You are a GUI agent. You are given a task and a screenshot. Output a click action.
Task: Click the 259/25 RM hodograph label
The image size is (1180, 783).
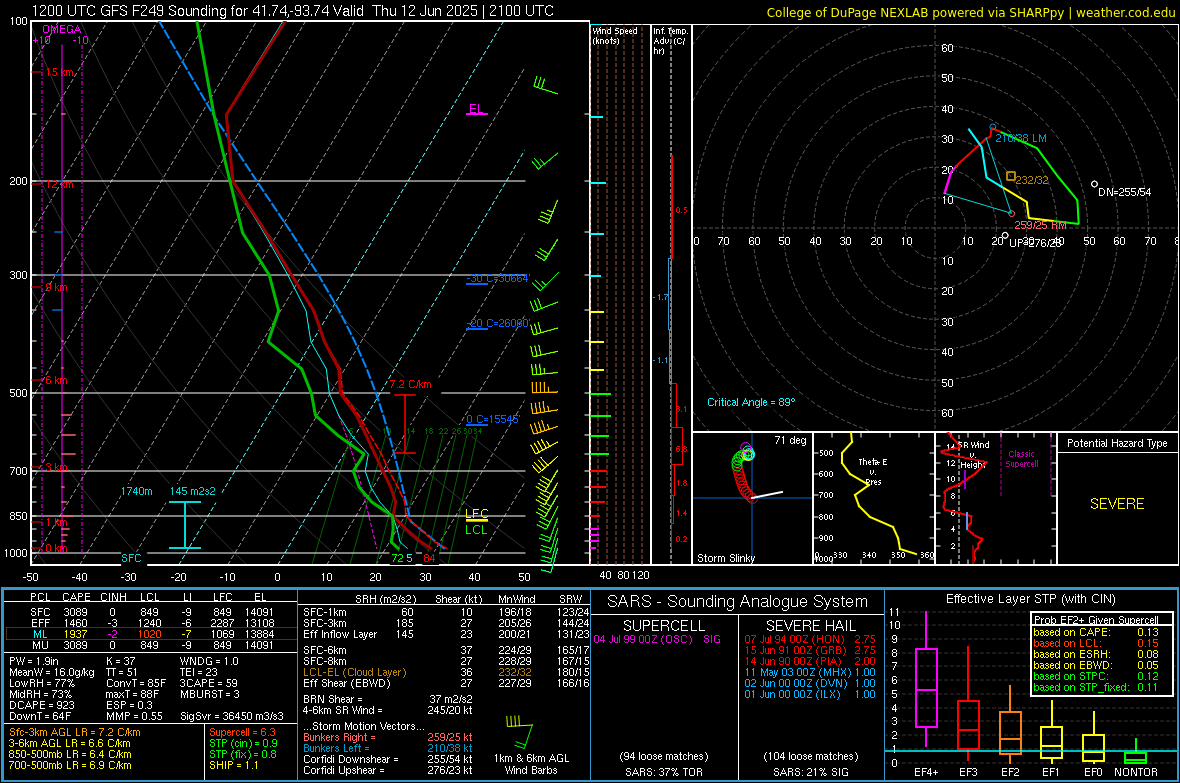(x=1040, y=224)
